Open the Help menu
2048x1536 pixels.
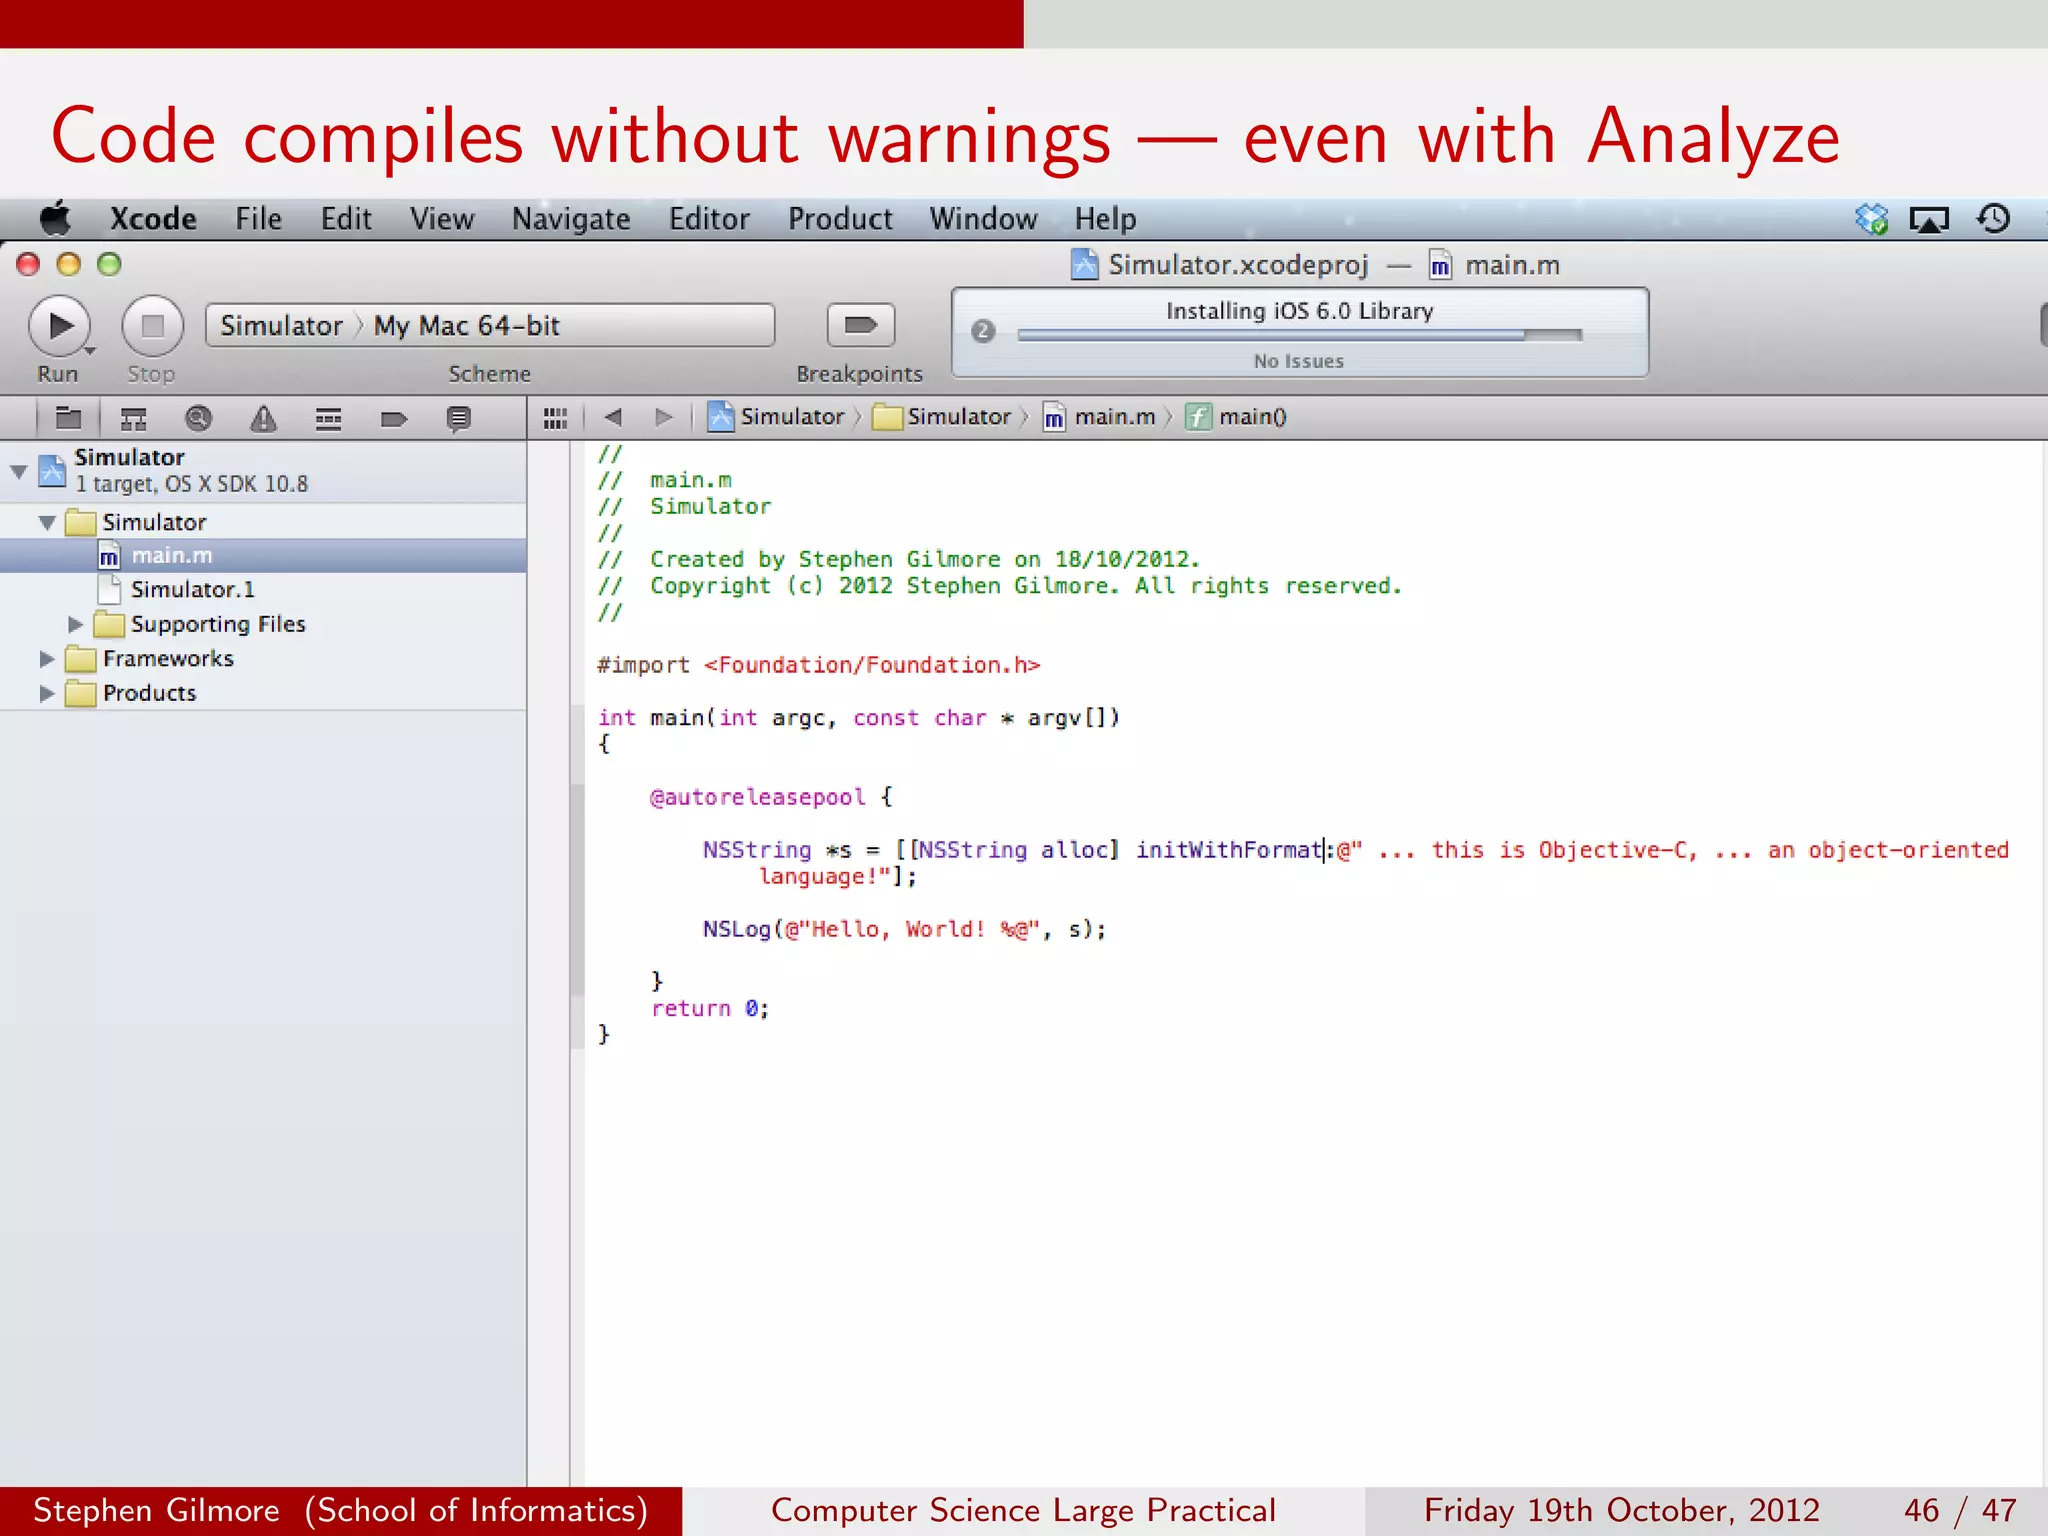coord(1105,219)
